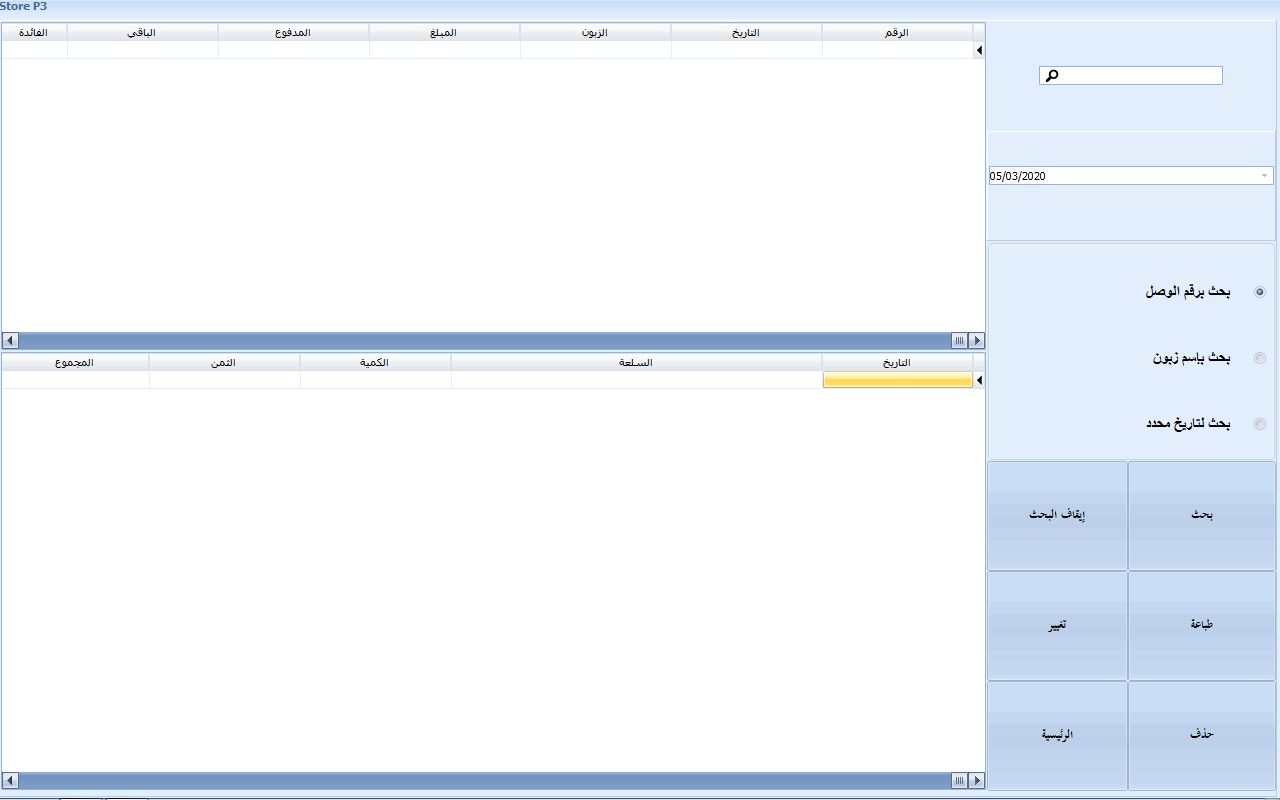The height and width of the screenshot is (800, 1280).
Task: Click the 'السلعة' column header in the bottom grid
Action: [636, 362]
